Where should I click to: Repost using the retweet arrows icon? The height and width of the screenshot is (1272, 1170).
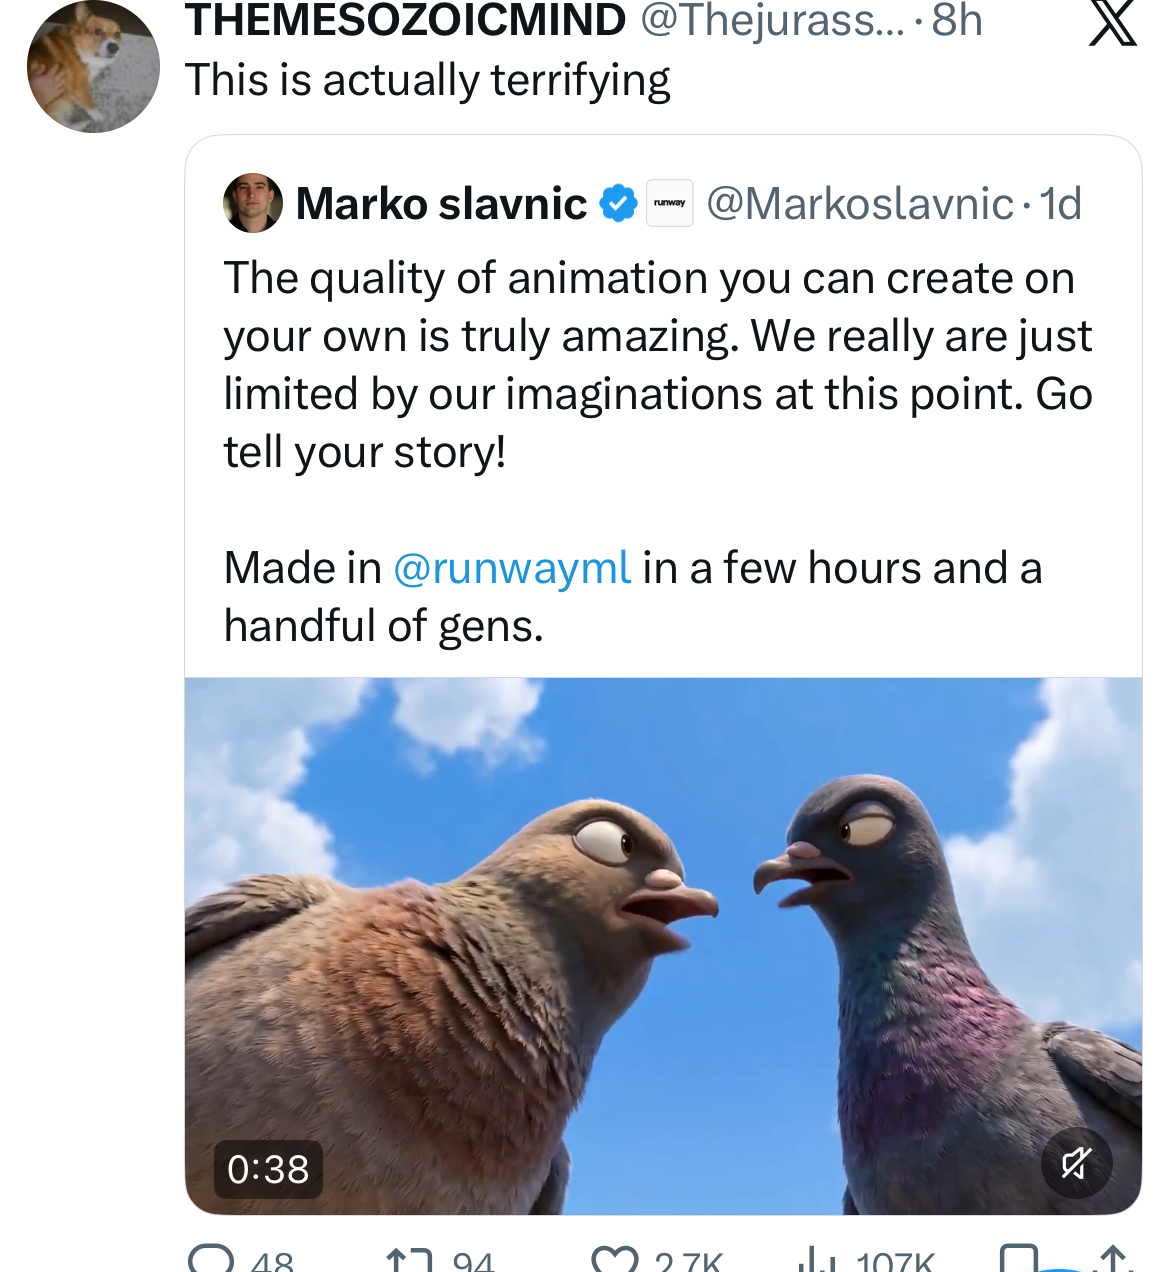tap(410, 1259)
